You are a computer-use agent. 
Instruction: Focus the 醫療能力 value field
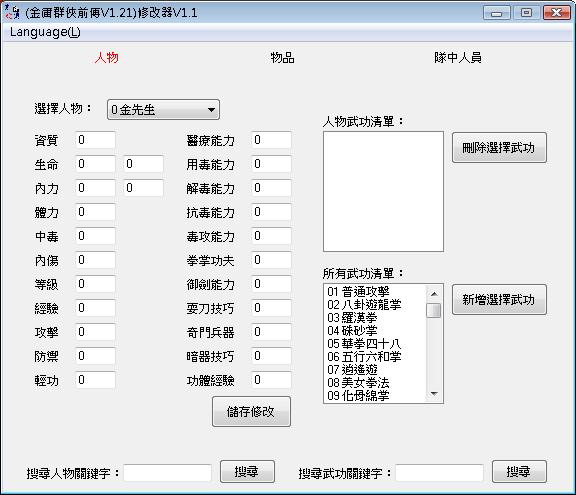(271, 140)
